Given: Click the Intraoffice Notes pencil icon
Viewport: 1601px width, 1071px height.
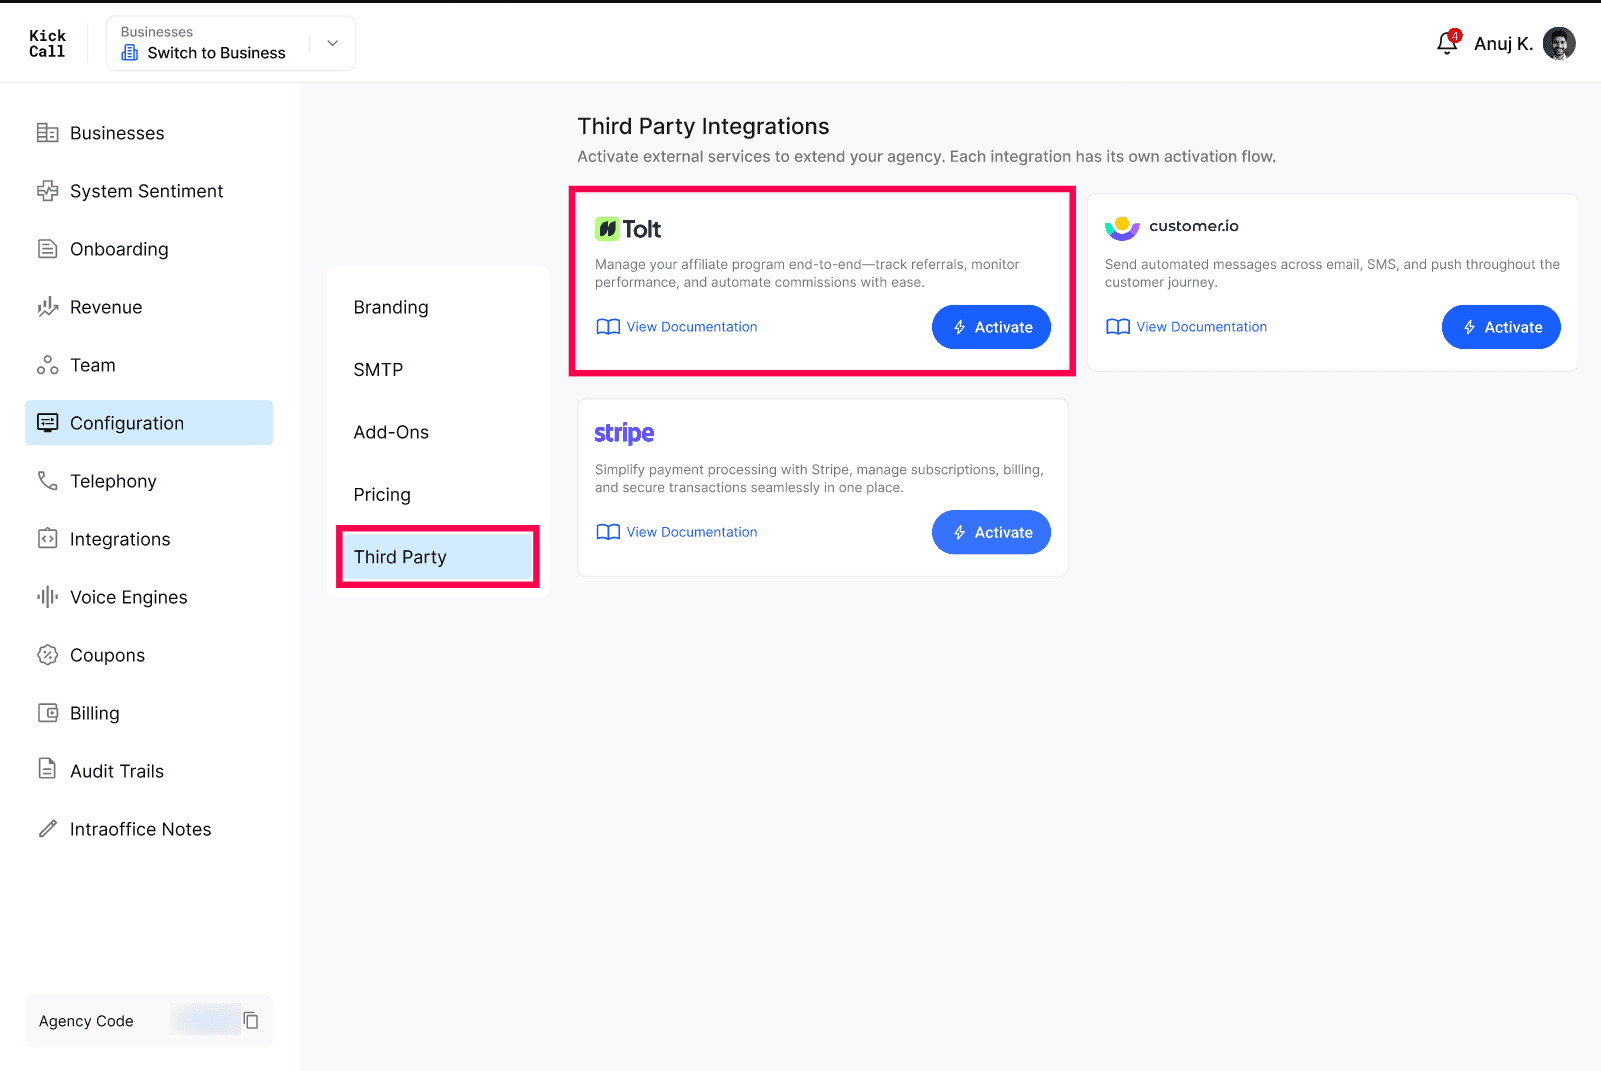Looking at the screenshot, I should 47,829.
